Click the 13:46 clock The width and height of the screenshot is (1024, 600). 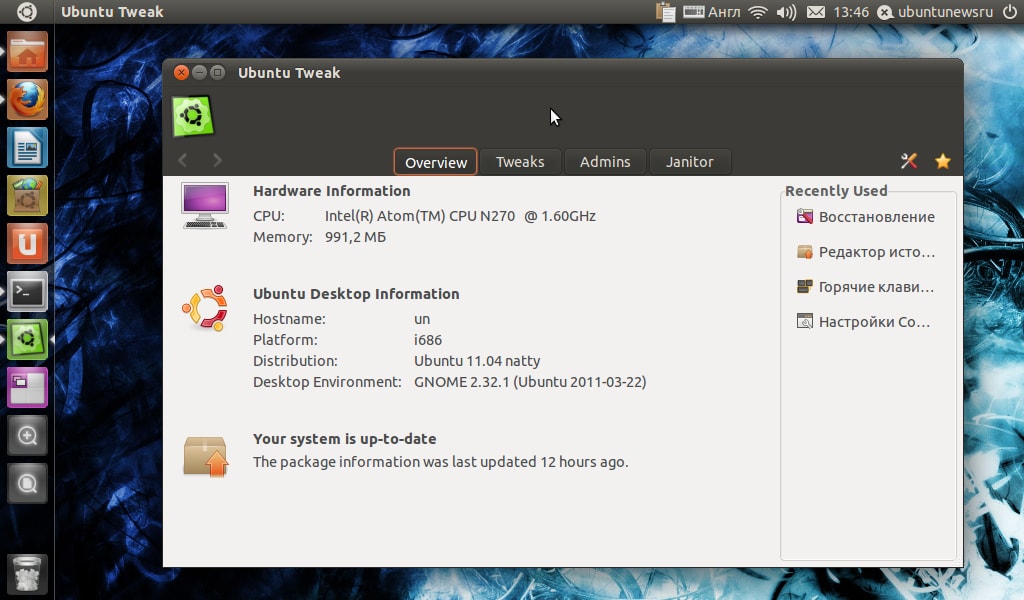(851, 12)
